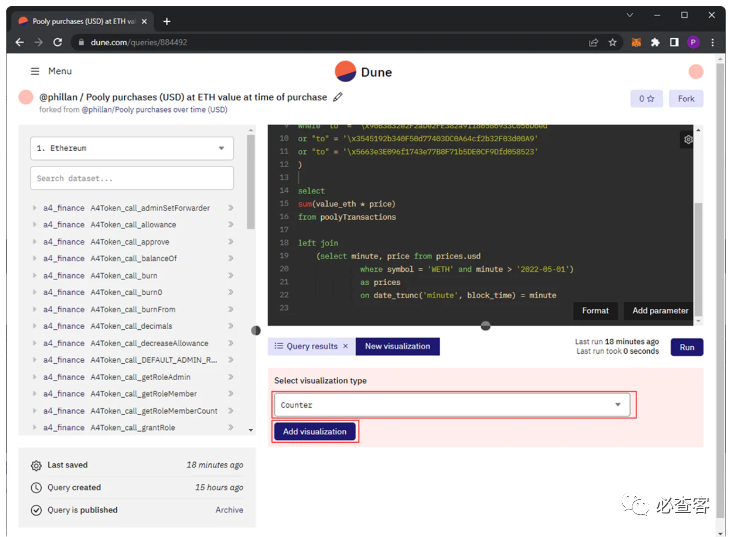Open the Ethereum dataset dropdown

pos(132,148)
